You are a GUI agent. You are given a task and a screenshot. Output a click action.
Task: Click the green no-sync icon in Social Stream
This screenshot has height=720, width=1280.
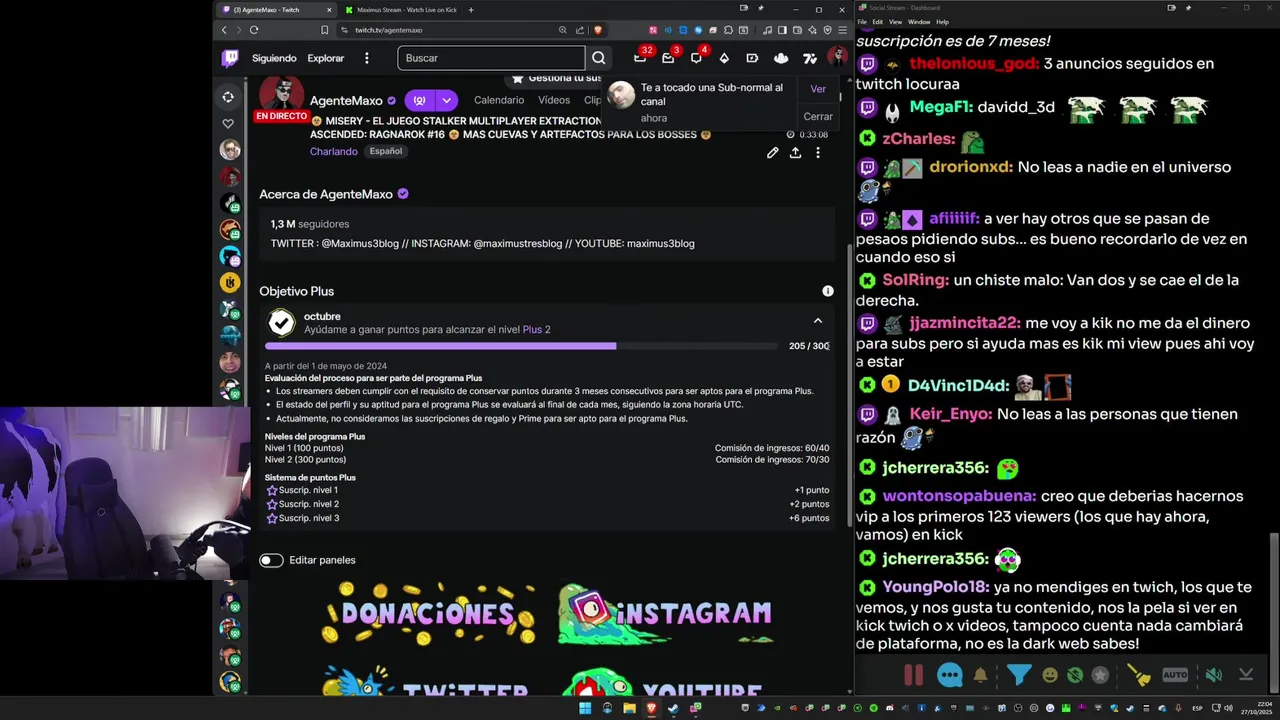point(1075,675)
